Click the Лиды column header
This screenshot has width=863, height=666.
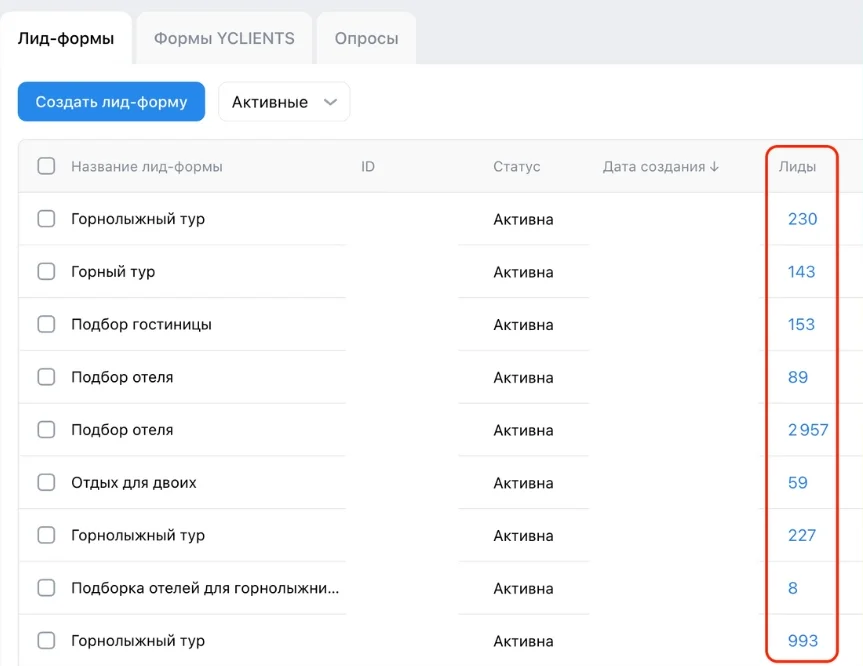pyautogui.click(x=797, y=166)
